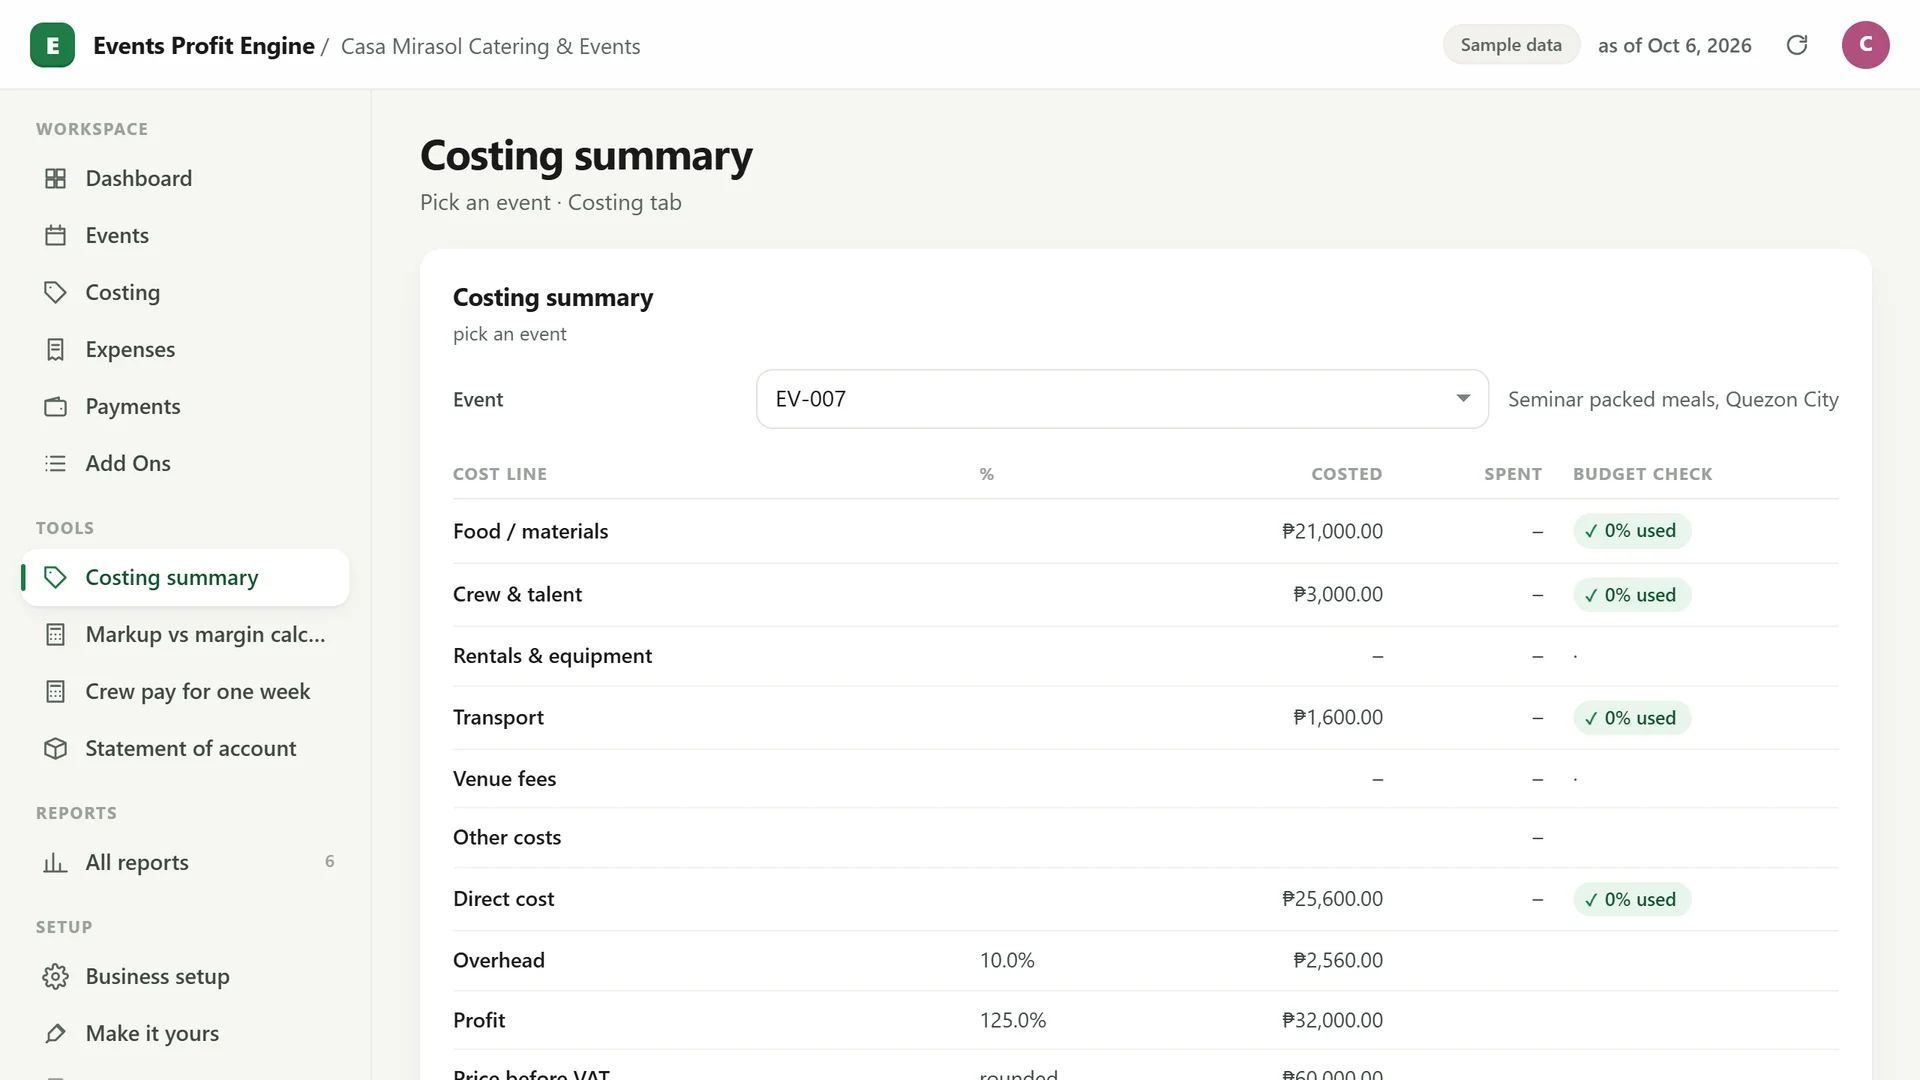
Task: Click the Food / materials 0% used badge
Action: 1632,531
